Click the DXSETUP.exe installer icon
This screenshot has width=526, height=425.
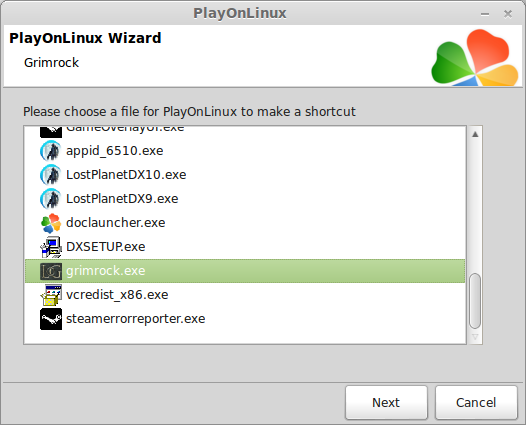tap(51, 247)
